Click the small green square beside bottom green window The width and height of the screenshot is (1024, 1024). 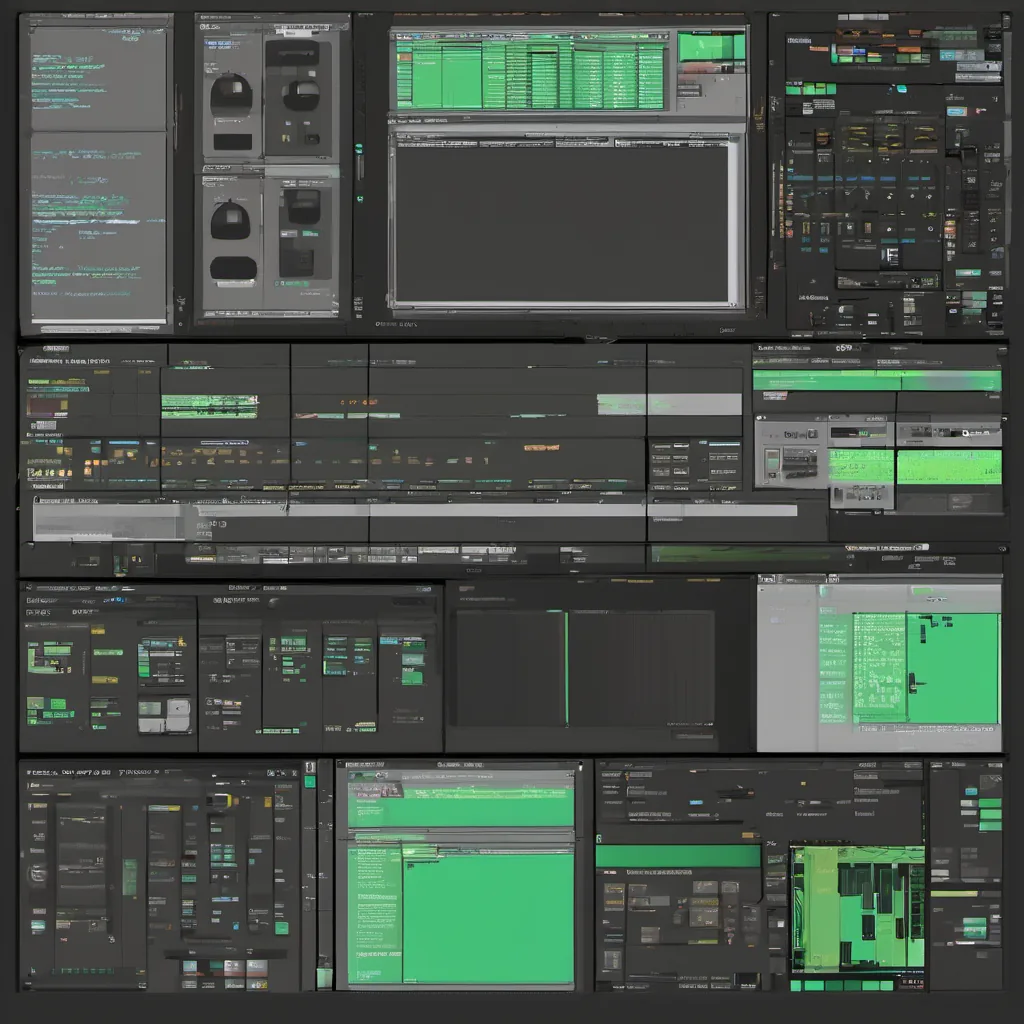[324, 977]
